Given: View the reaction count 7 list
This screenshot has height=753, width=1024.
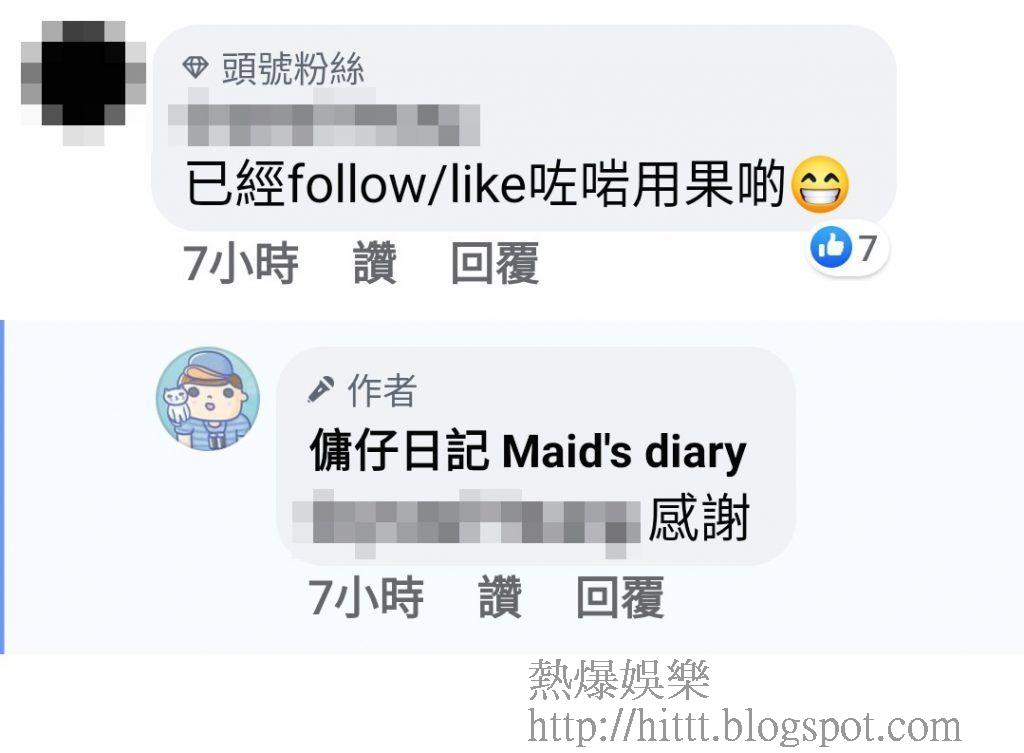Looking at the screenshot, I should pos(867,248).
